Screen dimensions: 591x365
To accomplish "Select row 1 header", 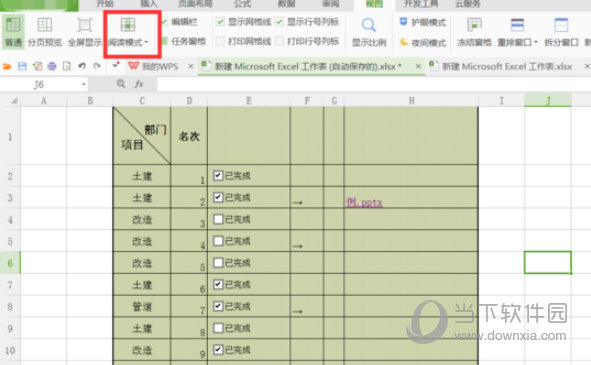I will tap(10, 136).
